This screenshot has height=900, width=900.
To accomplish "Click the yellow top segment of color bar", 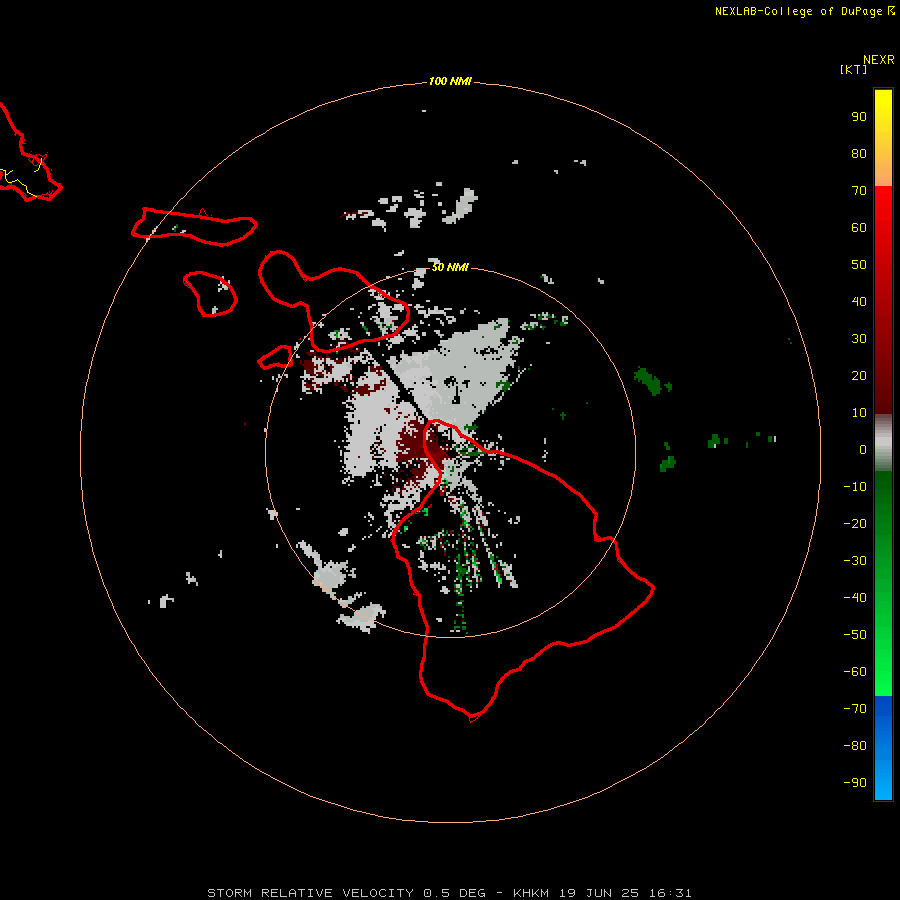I will tap(883, 138).
